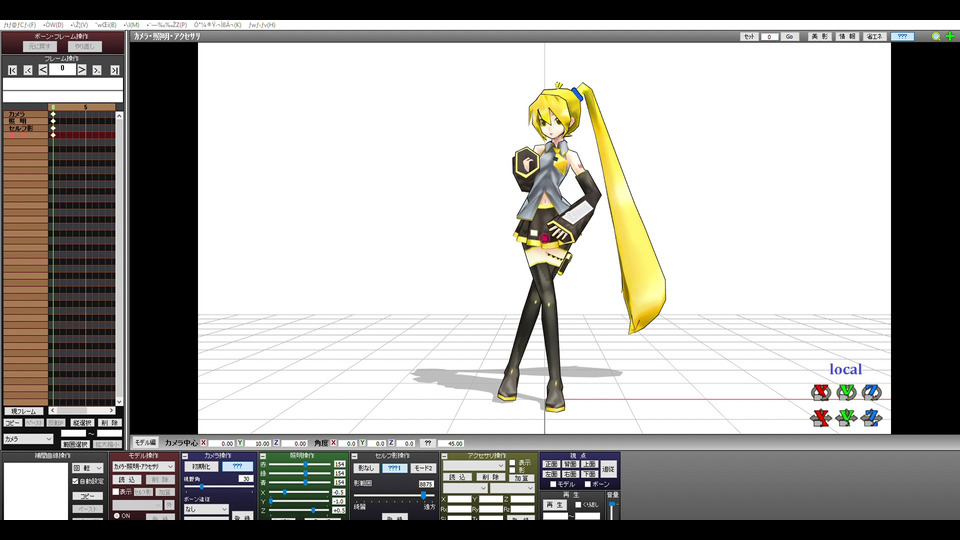Open the (F) menu in menu bar
The image size is (960, 540).
(20, 25)
